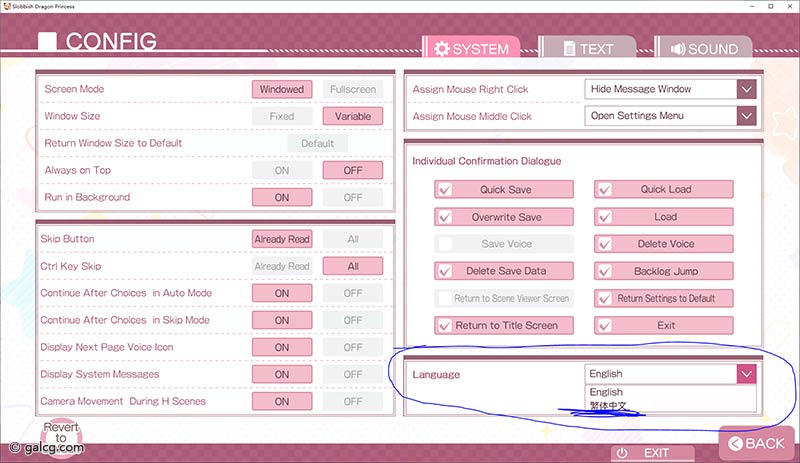
Task: Uncheck the Delete Voice confirmation
Action: [604, 244]
